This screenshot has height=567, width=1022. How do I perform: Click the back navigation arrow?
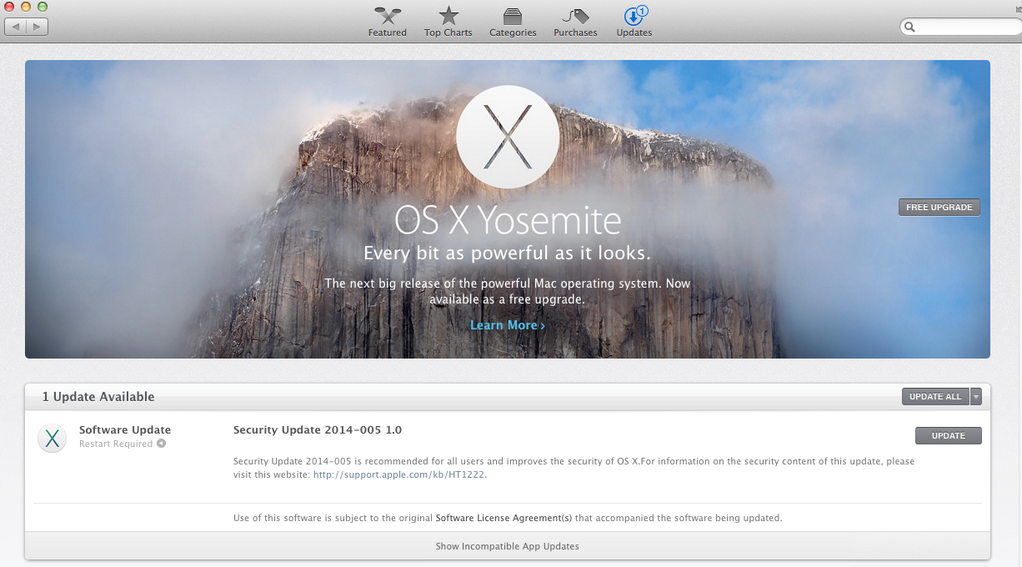(16, 27)
